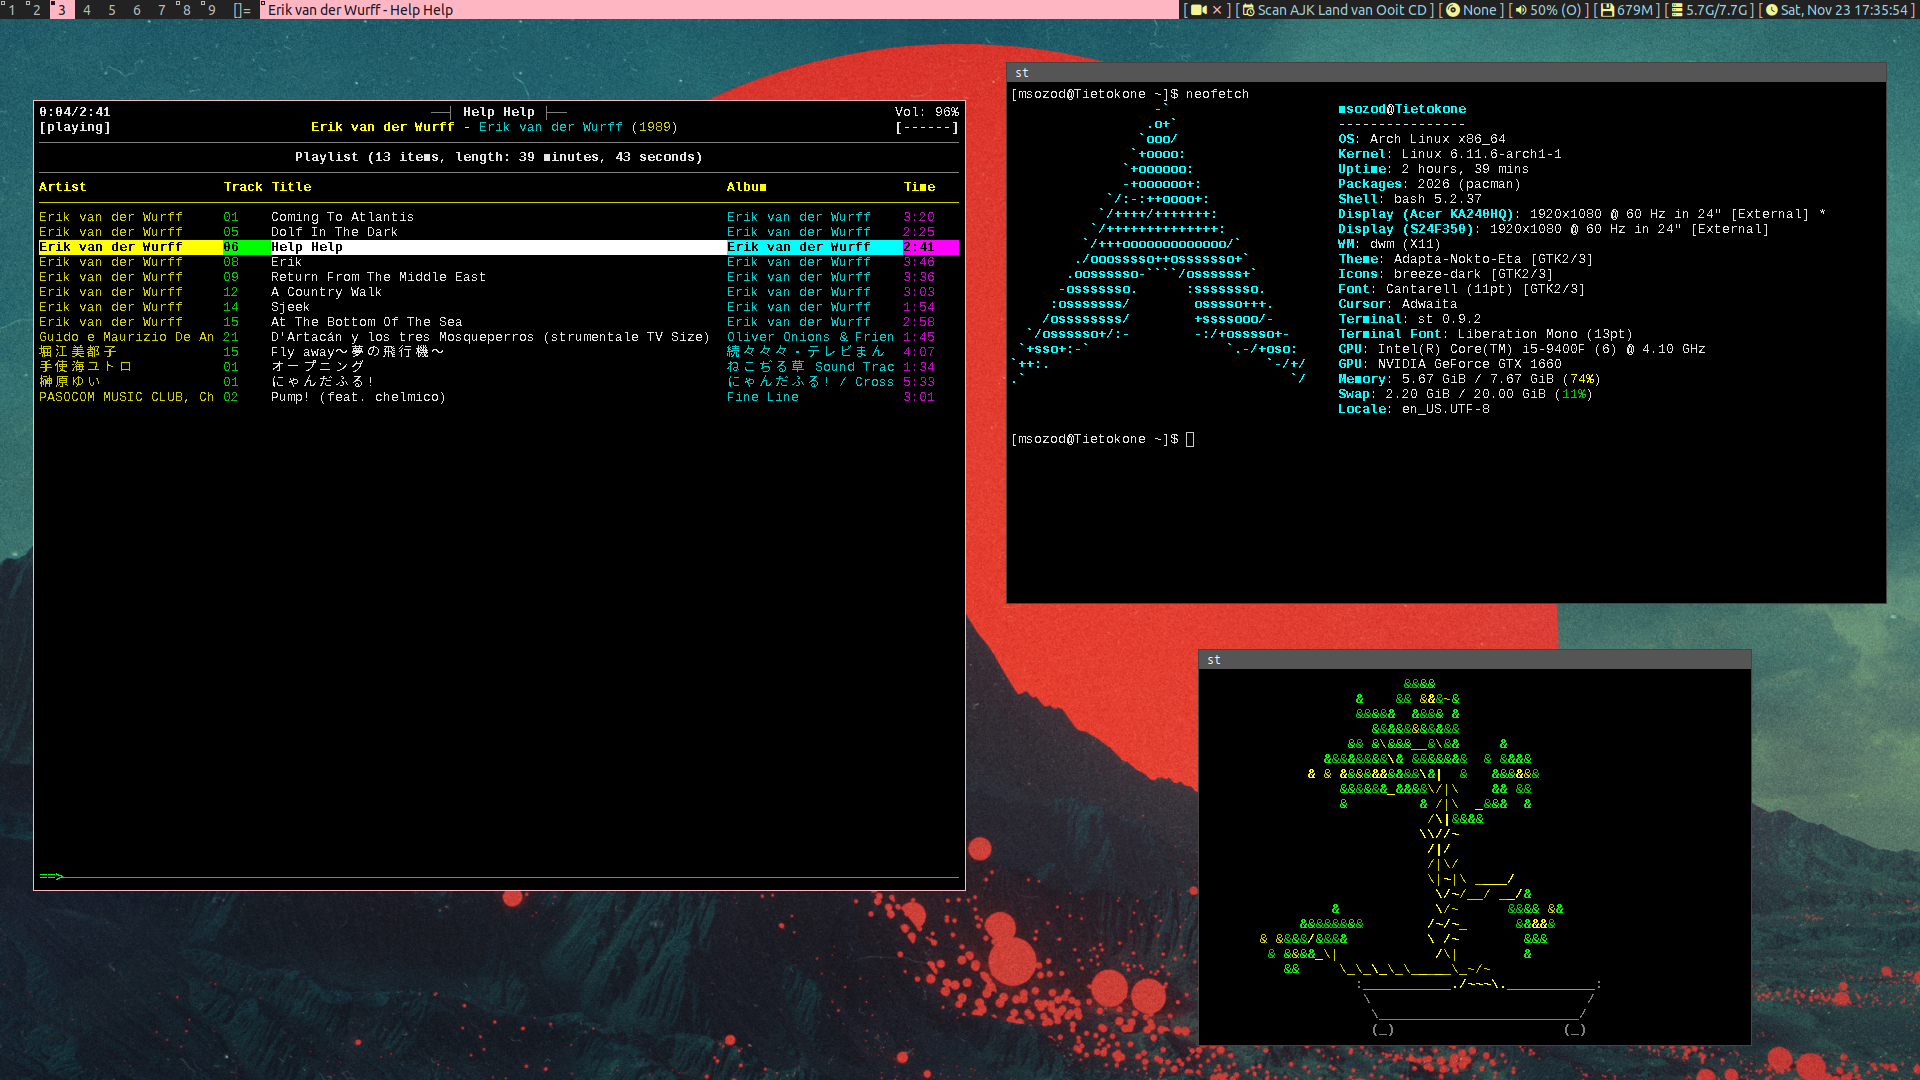Select the 'Fly away' Japanese track
This screenshot has height=1080, width=1920.
point(498,352)
